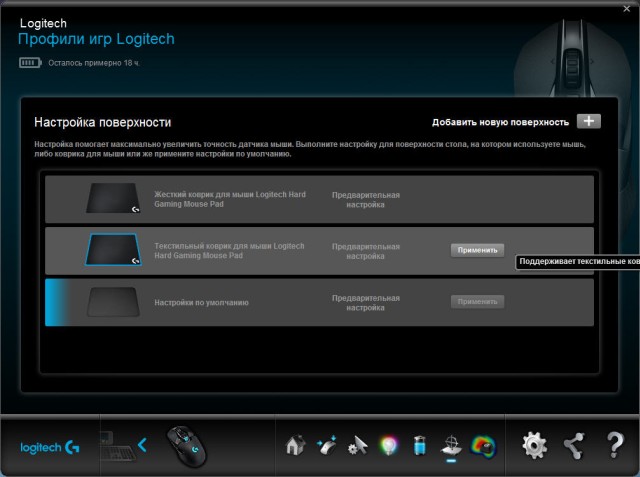The height and width of the screenshot is (477, 640).
Task: Click the blue left arrow device switcher
Action: (x=142, y=445)
